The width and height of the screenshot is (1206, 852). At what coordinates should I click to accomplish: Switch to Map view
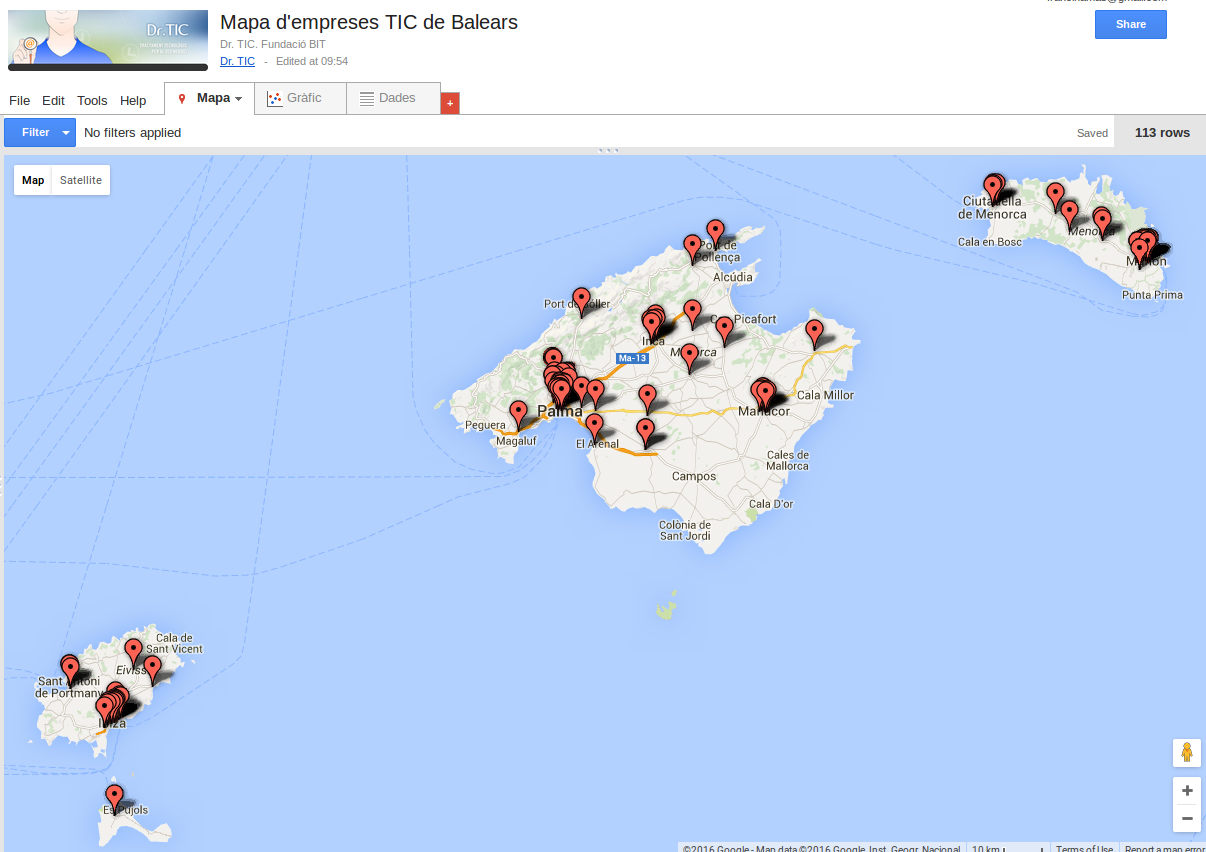[x=33, y=180]
